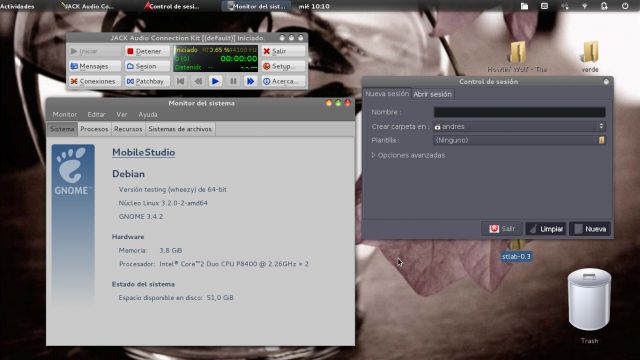The width and height of the screenshot is (640, 360).
Task: Click the JACK transport backward button
Action: (198, 81)
